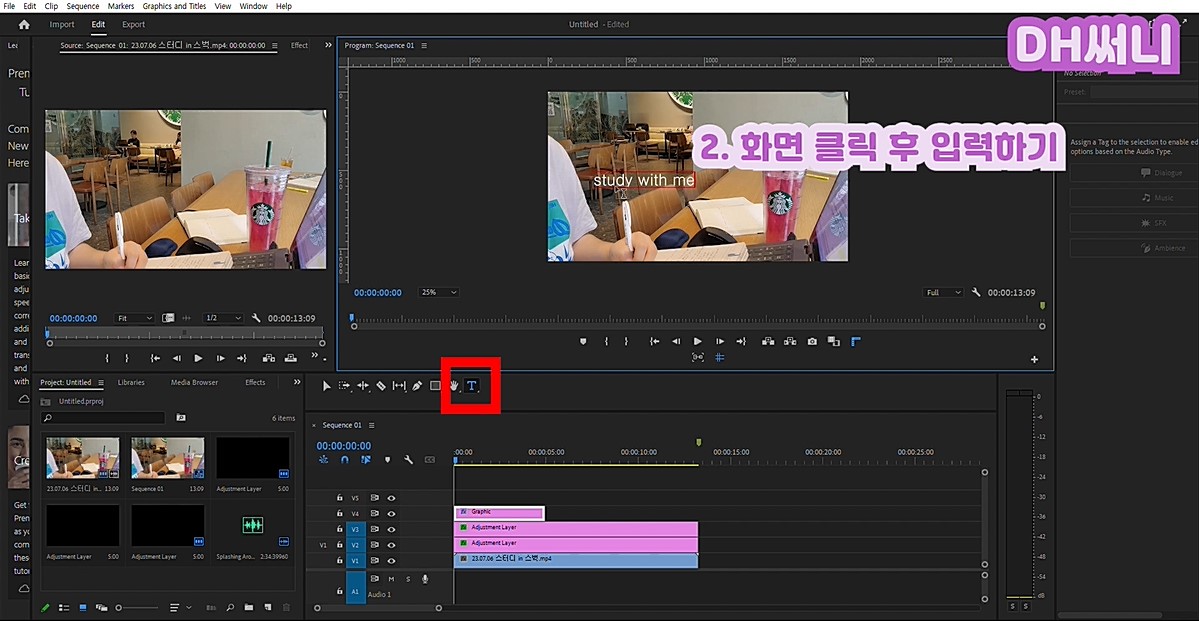Select the Type tool

pos(472,385)
